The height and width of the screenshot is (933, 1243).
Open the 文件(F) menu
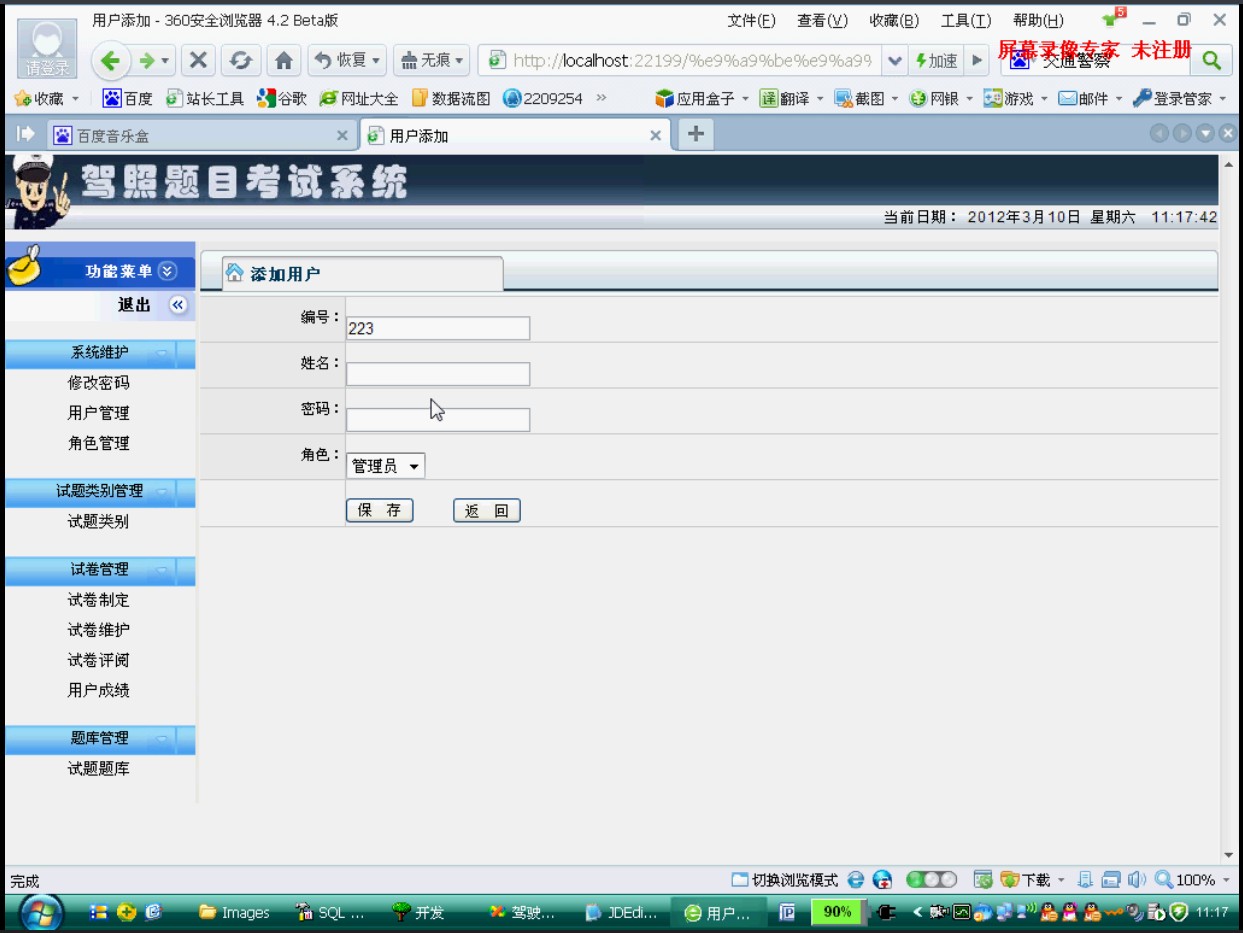(x=751, y=20)
